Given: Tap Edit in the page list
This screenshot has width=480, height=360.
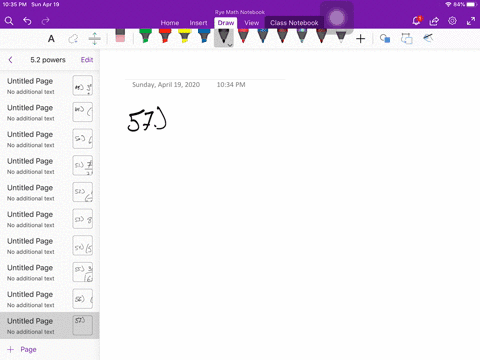Looking at the screenshot, I should pyautogui.click(x=87, y=60).
